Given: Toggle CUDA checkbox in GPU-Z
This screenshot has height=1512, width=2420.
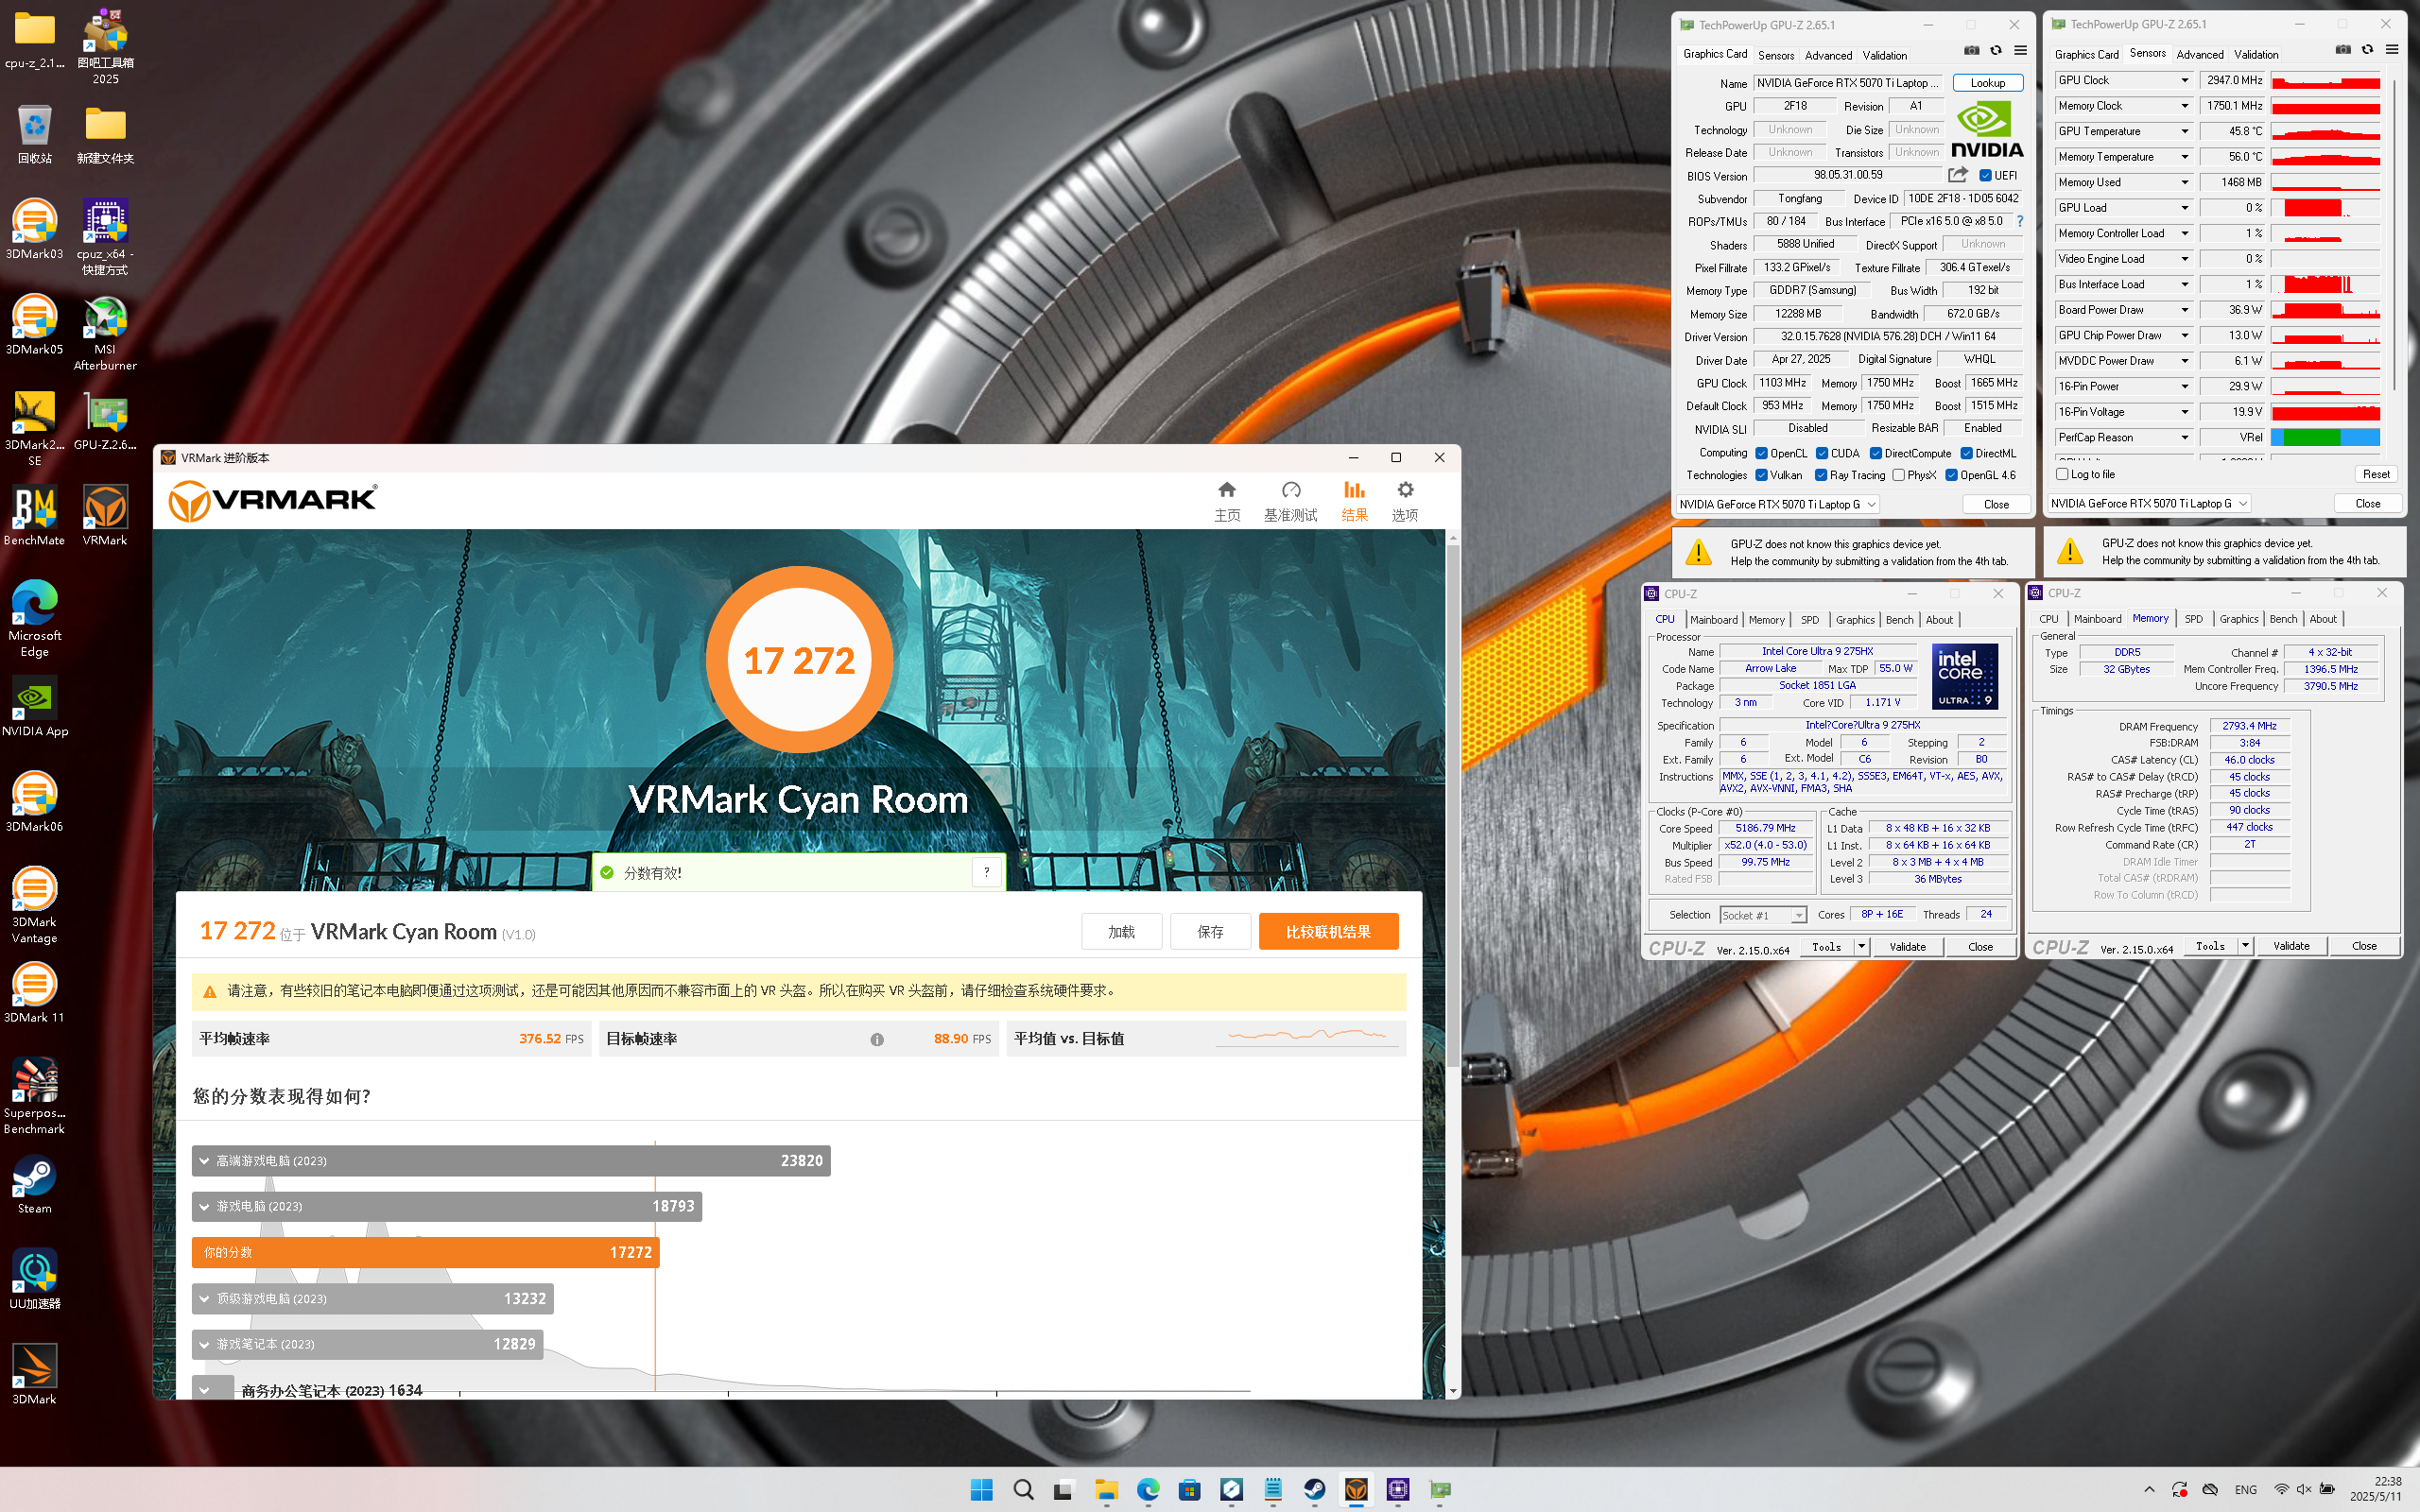Looking at the screenshot, I should [x=1822, y=454].
